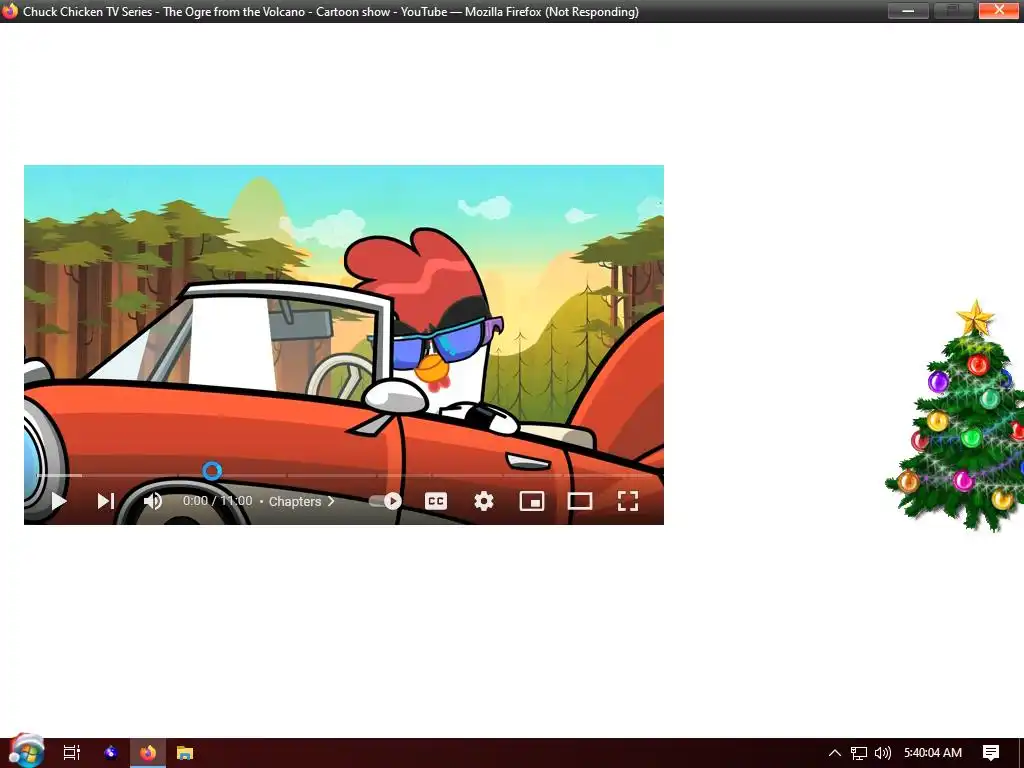
Task: Open the Windows Start menu
Action: pyautogui.click(x=26, y=751)
